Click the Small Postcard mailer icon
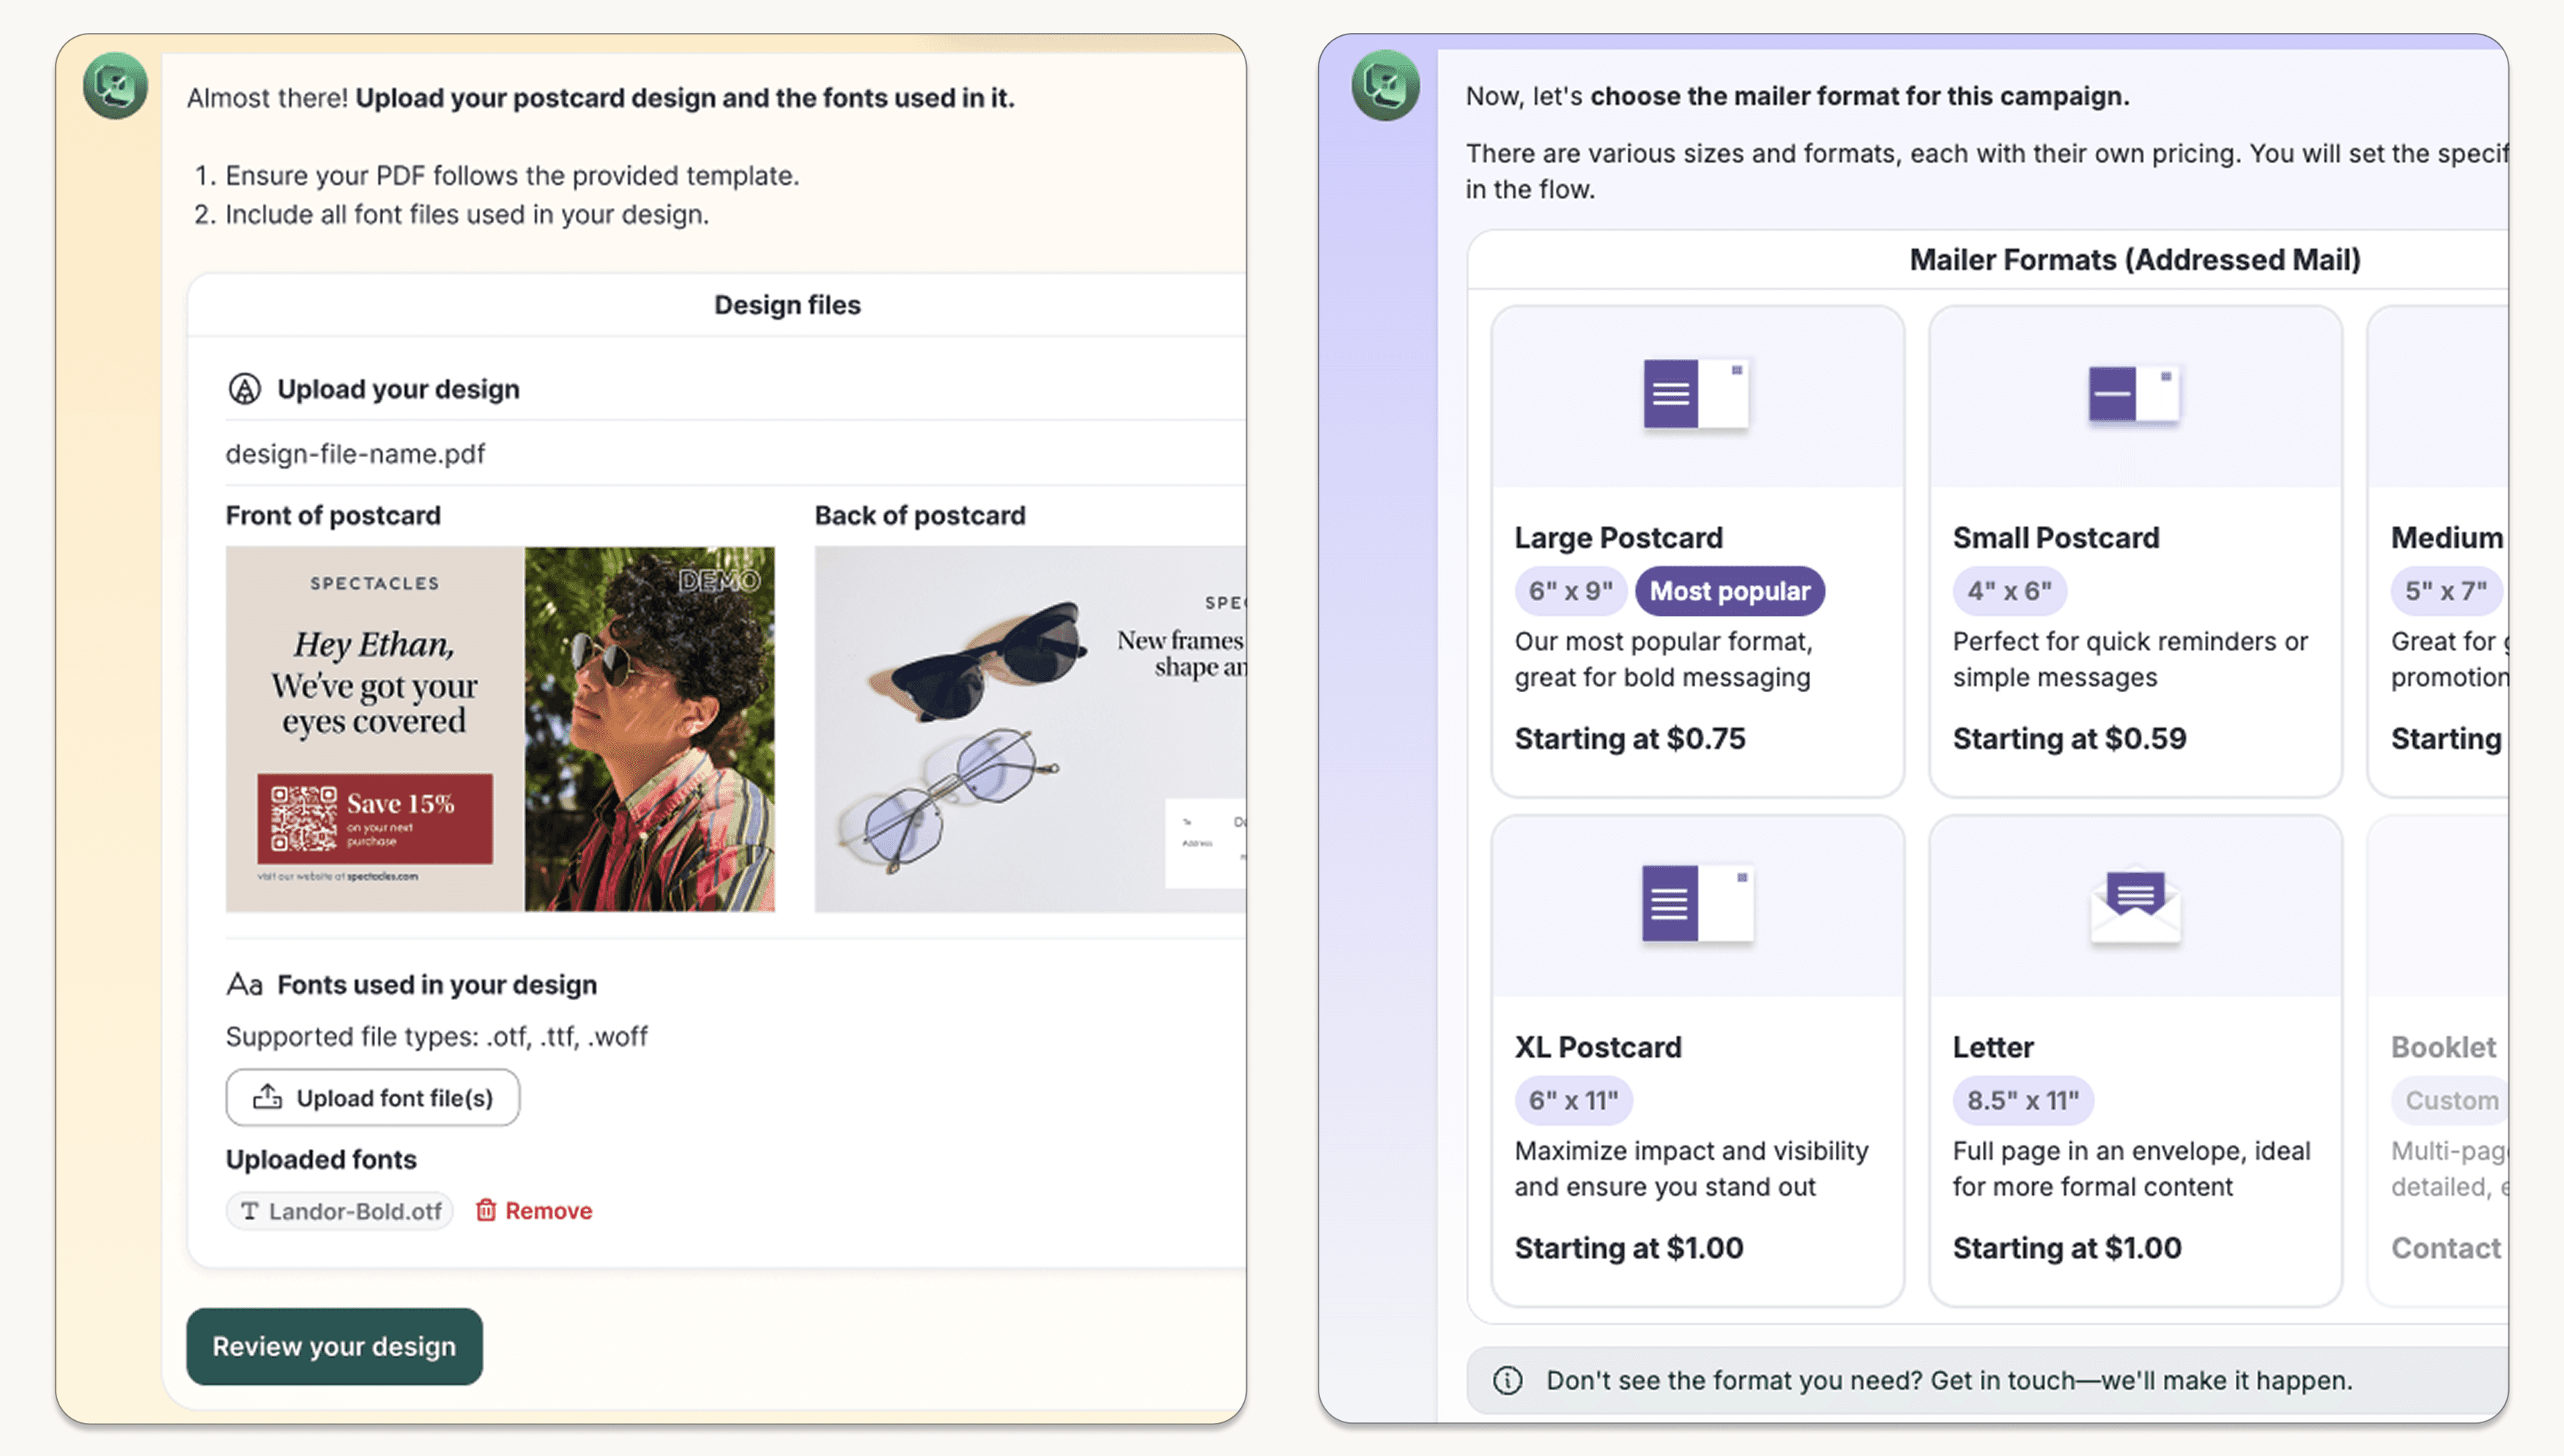 point(2134,394)
